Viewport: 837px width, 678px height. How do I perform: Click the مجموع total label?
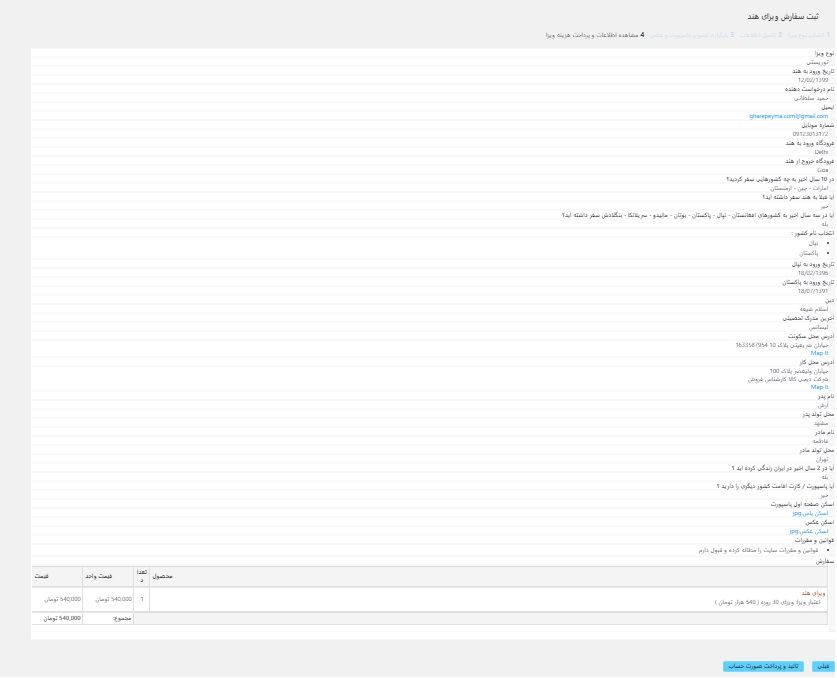(x=122, y=619)
